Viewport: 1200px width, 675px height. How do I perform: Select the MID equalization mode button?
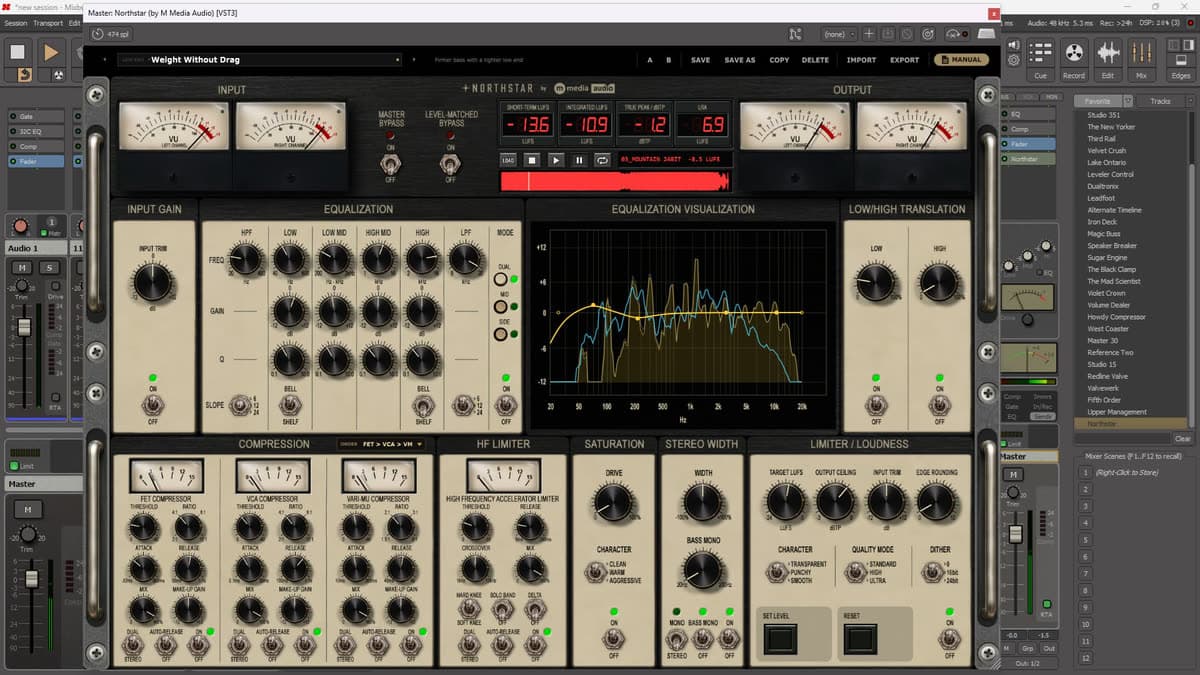point(501,307)
